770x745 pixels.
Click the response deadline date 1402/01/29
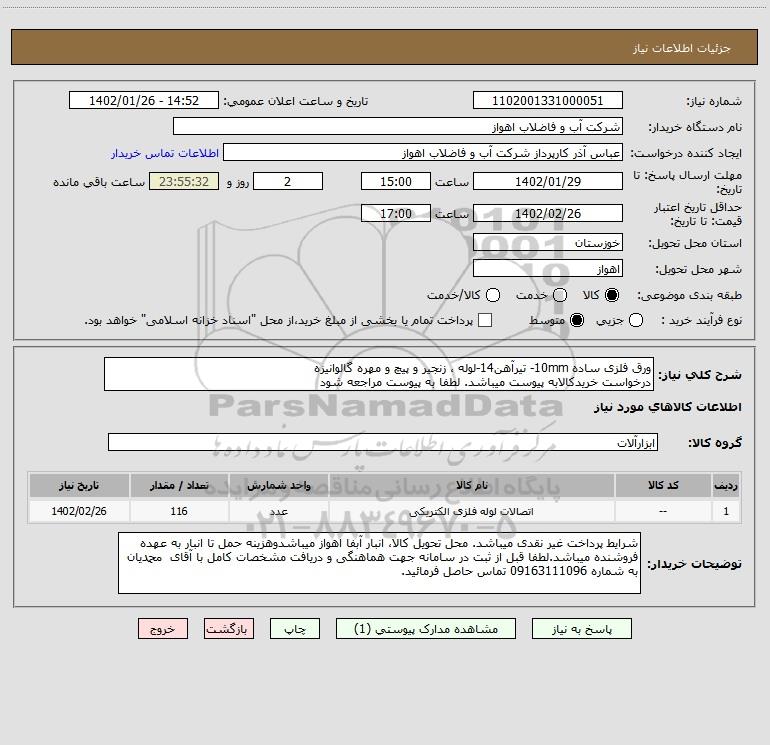coord(548,181)
